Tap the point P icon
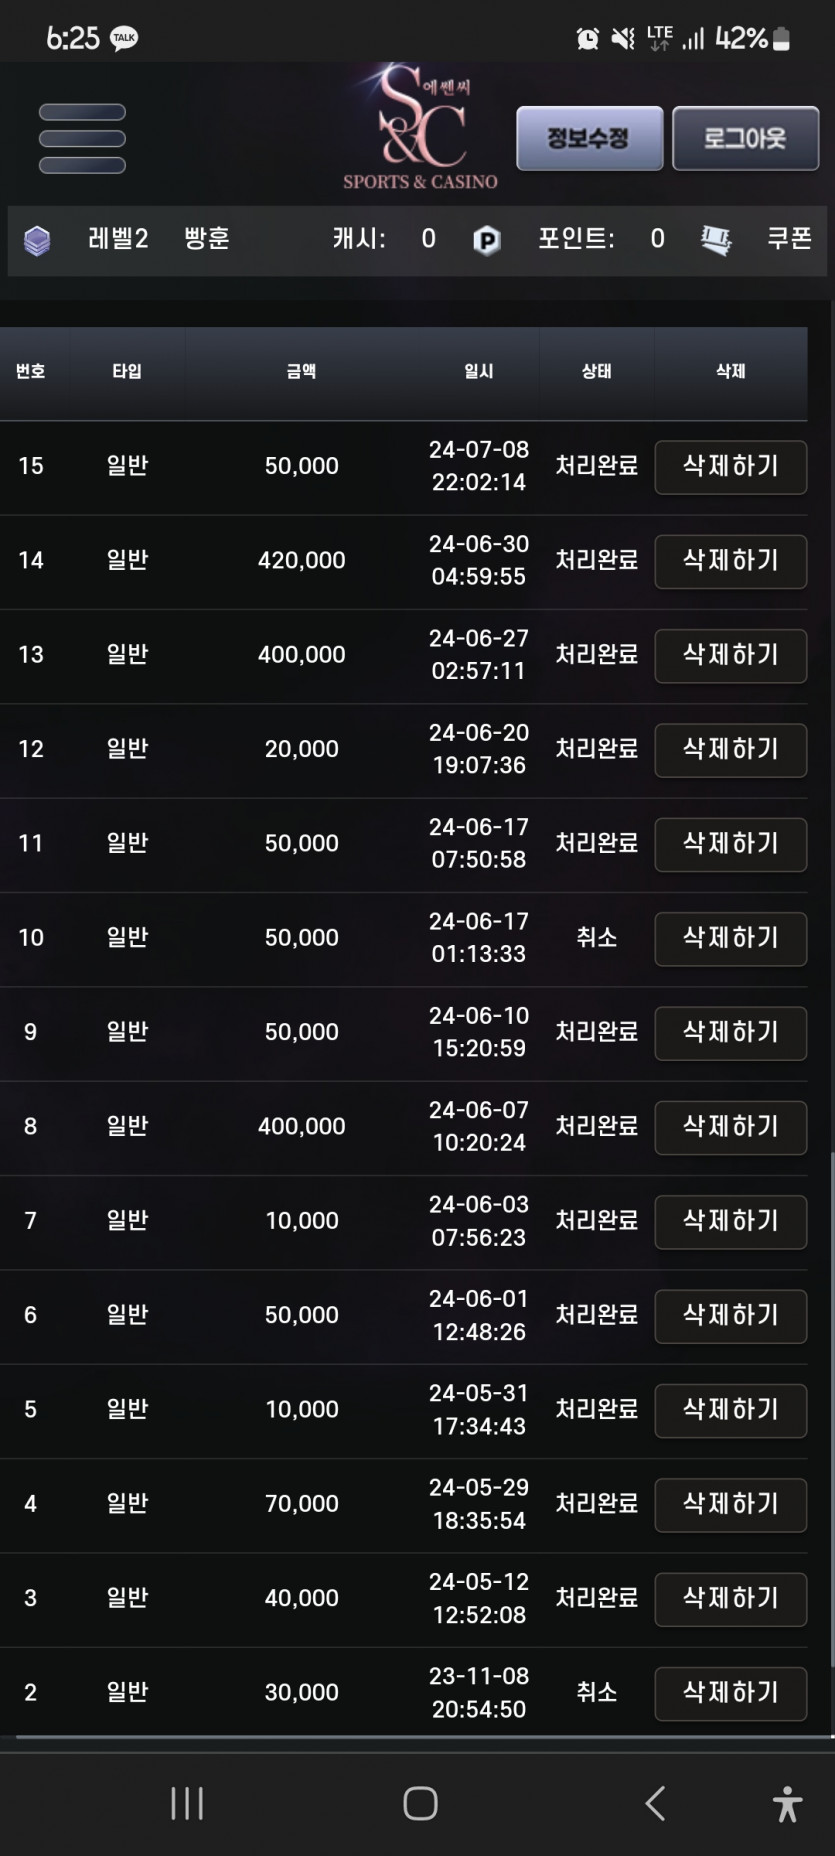Image resolution: width=835 pixels, height=1856 pixels. (486, 240)
